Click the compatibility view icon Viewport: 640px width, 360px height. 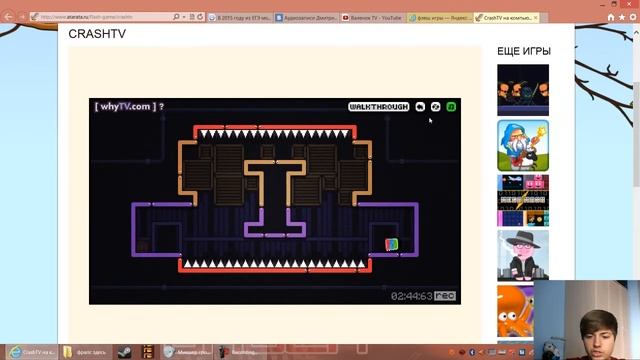coord(192,17)
